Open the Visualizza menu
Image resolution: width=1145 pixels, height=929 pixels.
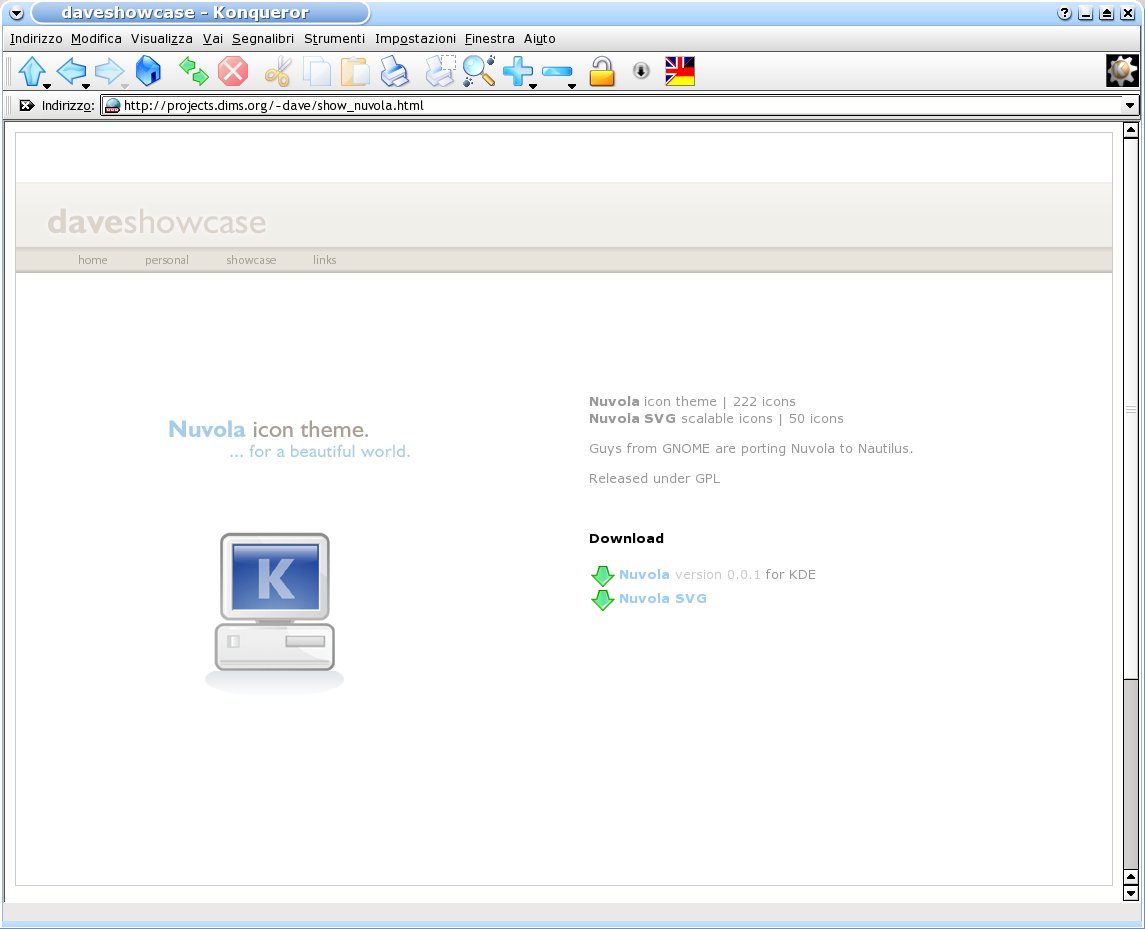161,39
